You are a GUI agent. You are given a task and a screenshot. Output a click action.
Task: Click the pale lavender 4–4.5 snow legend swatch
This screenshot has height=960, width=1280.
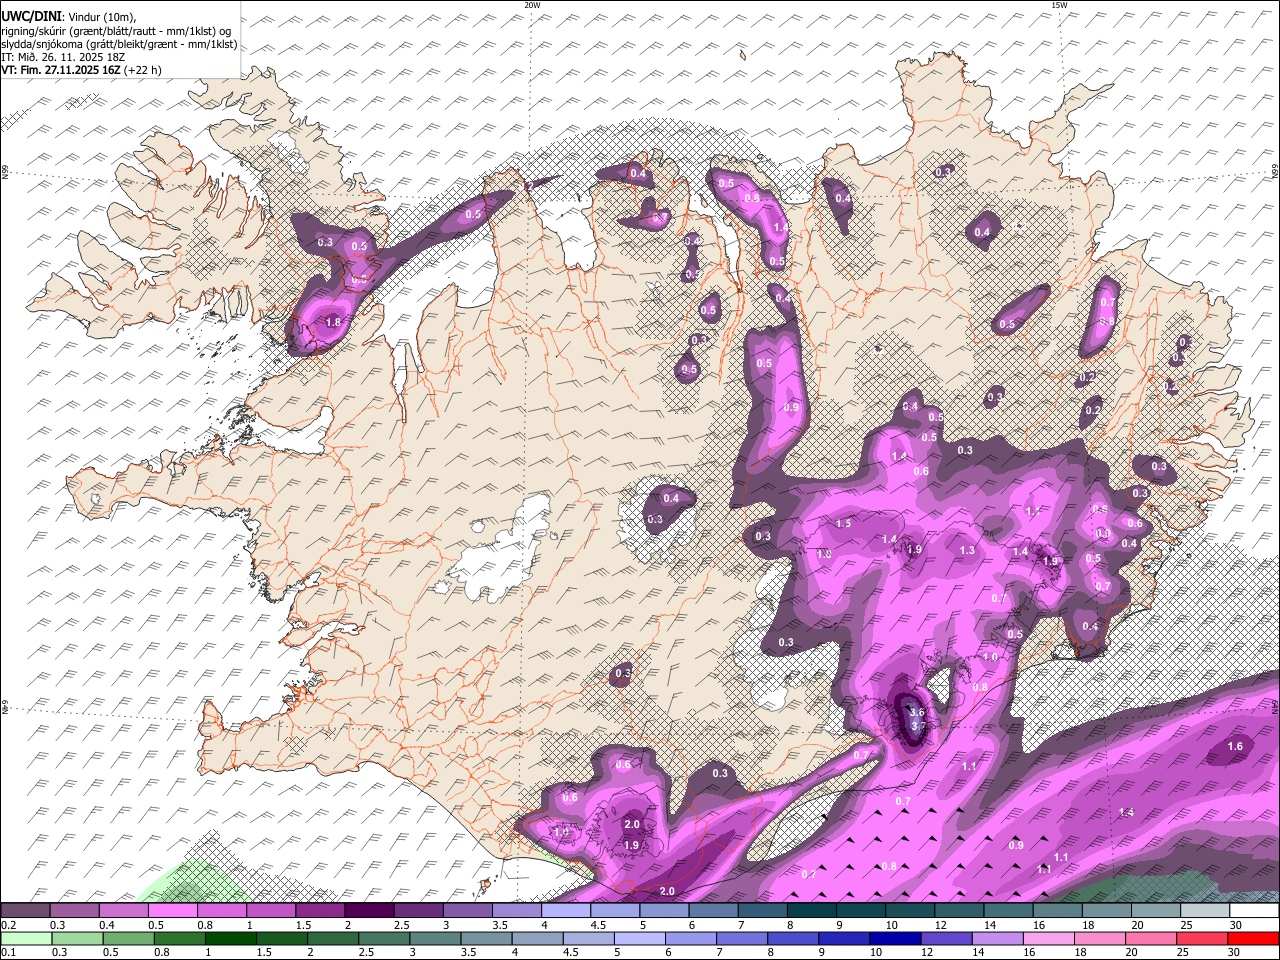(566, 911)
